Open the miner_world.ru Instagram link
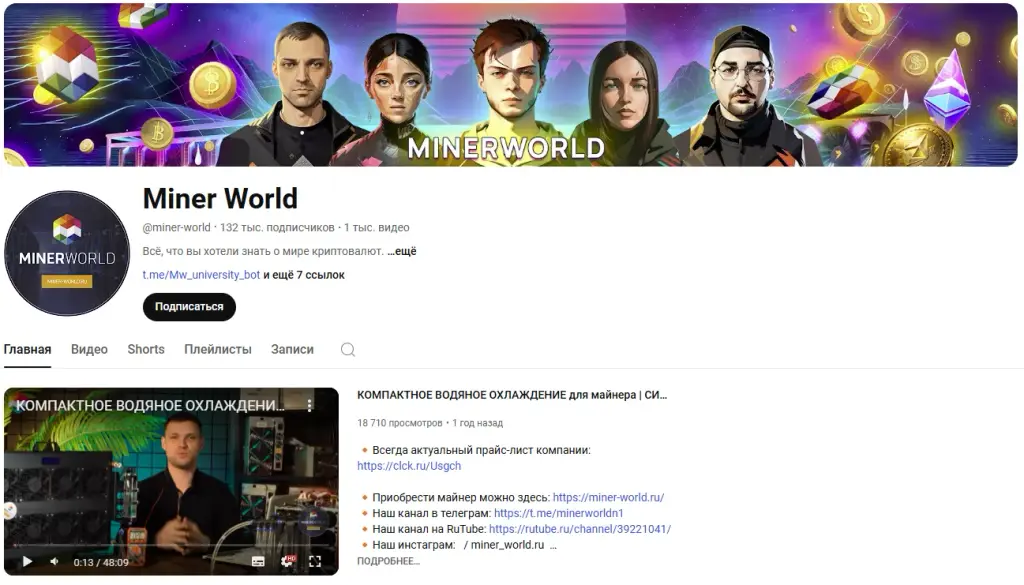This screenshot has height=585, width=1024. (x=507, y=545)
